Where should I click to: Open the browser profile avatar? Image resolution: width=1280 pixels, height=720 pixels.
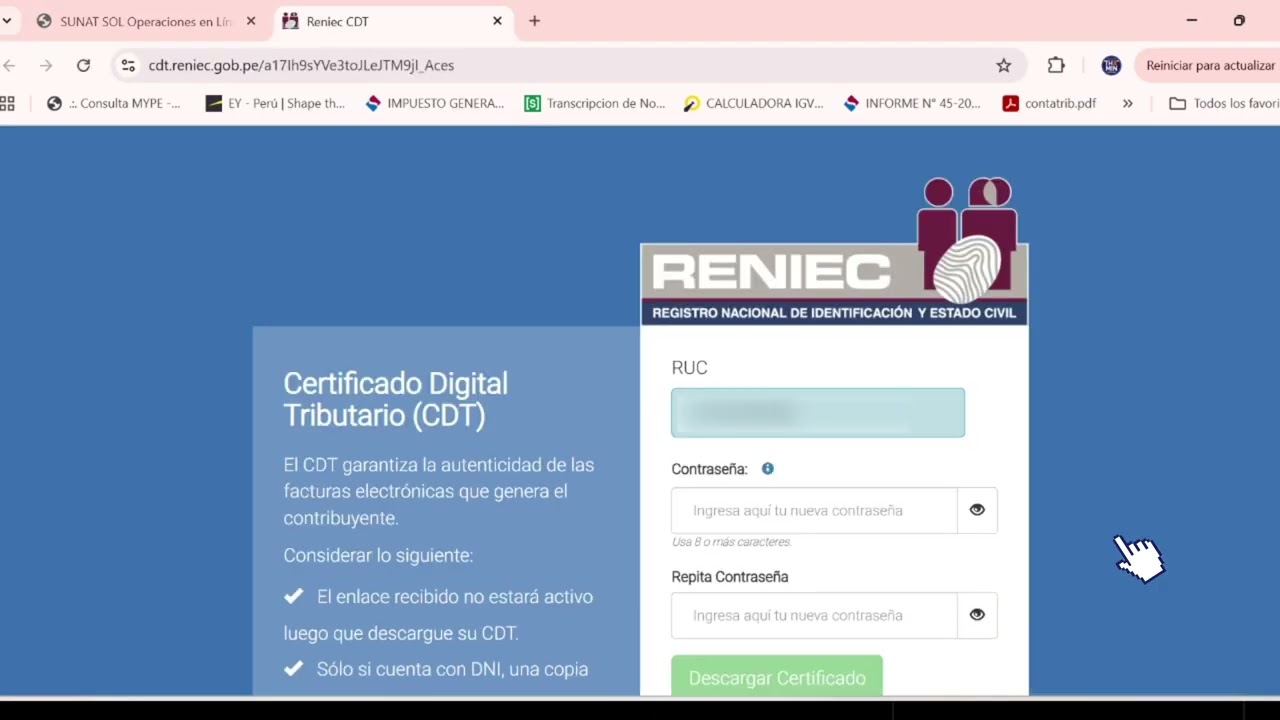(x=1111, y=65)
